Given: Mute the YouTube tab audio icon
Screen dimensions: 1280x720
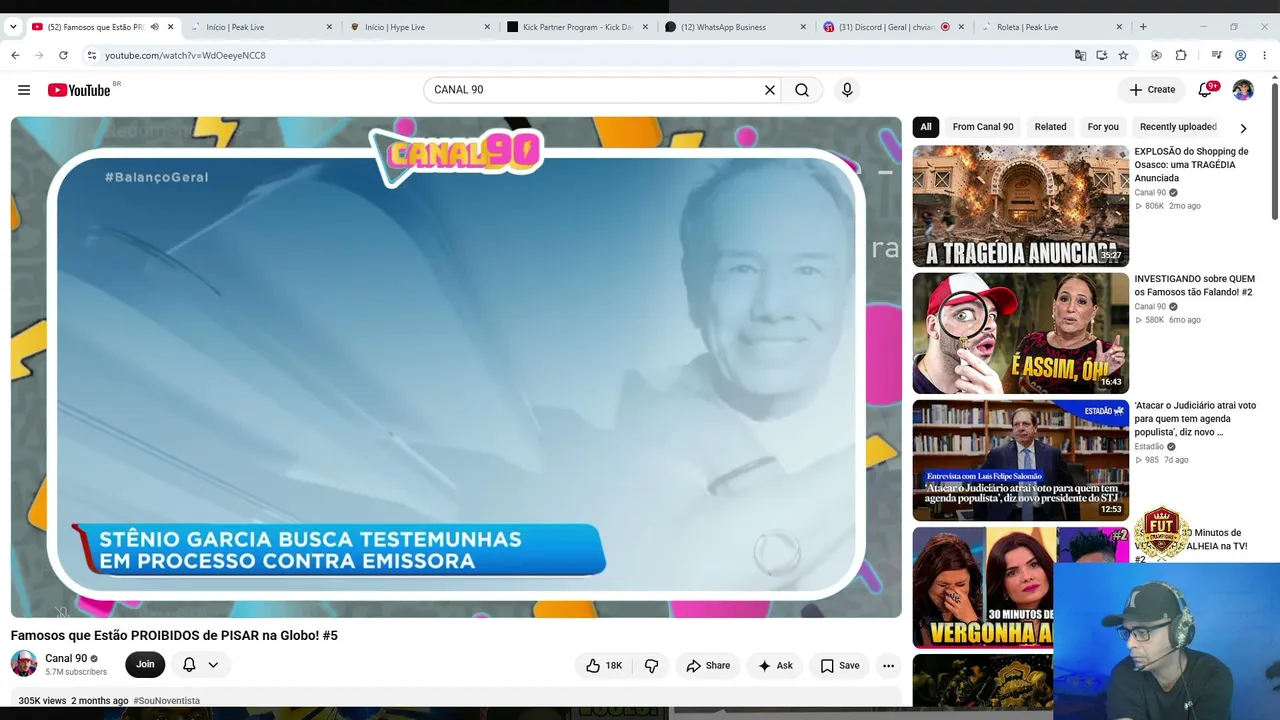Looking at the screenshot, I should pyautogui.click(x=154, y=27).
